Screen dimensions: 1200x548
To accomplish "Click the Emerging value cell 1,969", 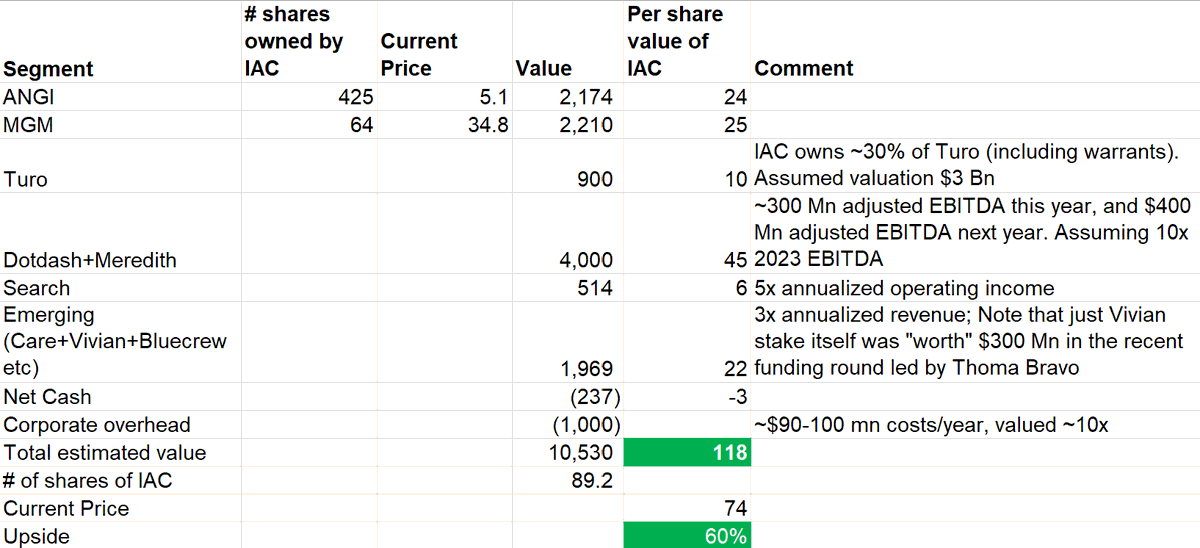I will pyautogui.click(x=566, y=342).
